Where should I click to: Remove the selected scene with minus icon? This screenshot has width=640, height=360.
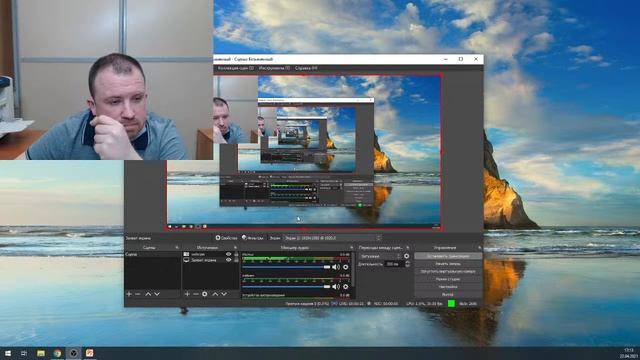138,294
